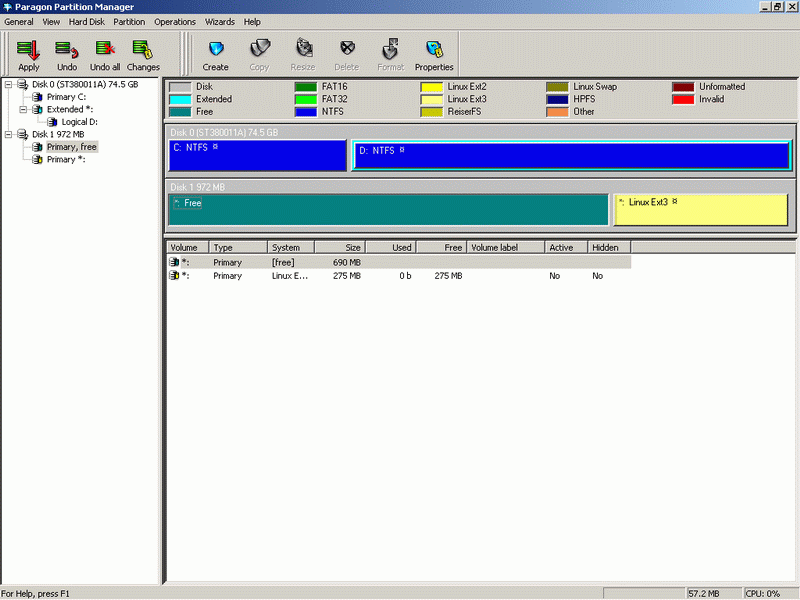Open the Partition menu
Viewport: 800px width, 600px height.
click(129, 22)
